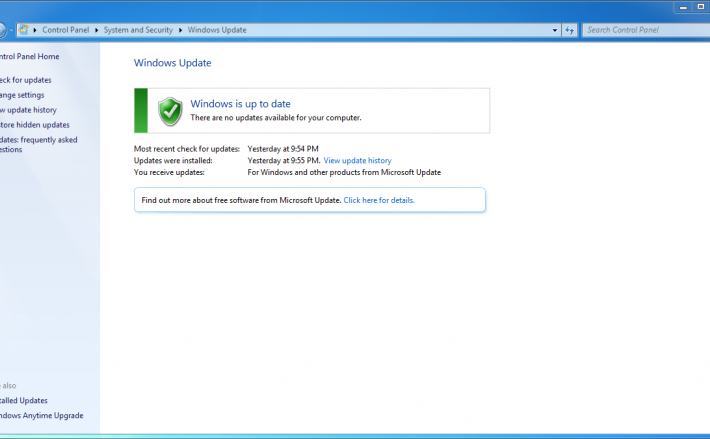Image resolution: width=710 pixels, height=439 pixels.
Task: Click 'Find out more about free software' text
Action: (x=241, y=200)
